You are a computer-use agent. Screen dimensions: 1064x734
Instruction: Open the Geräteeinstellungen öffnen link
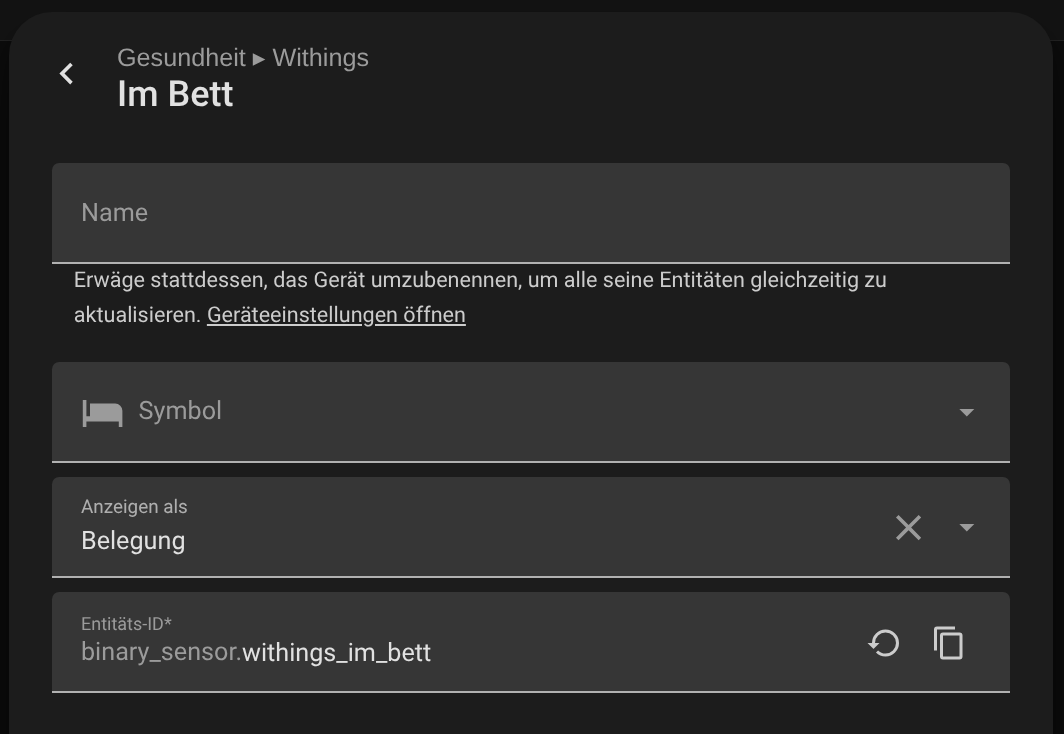[336, 315]
